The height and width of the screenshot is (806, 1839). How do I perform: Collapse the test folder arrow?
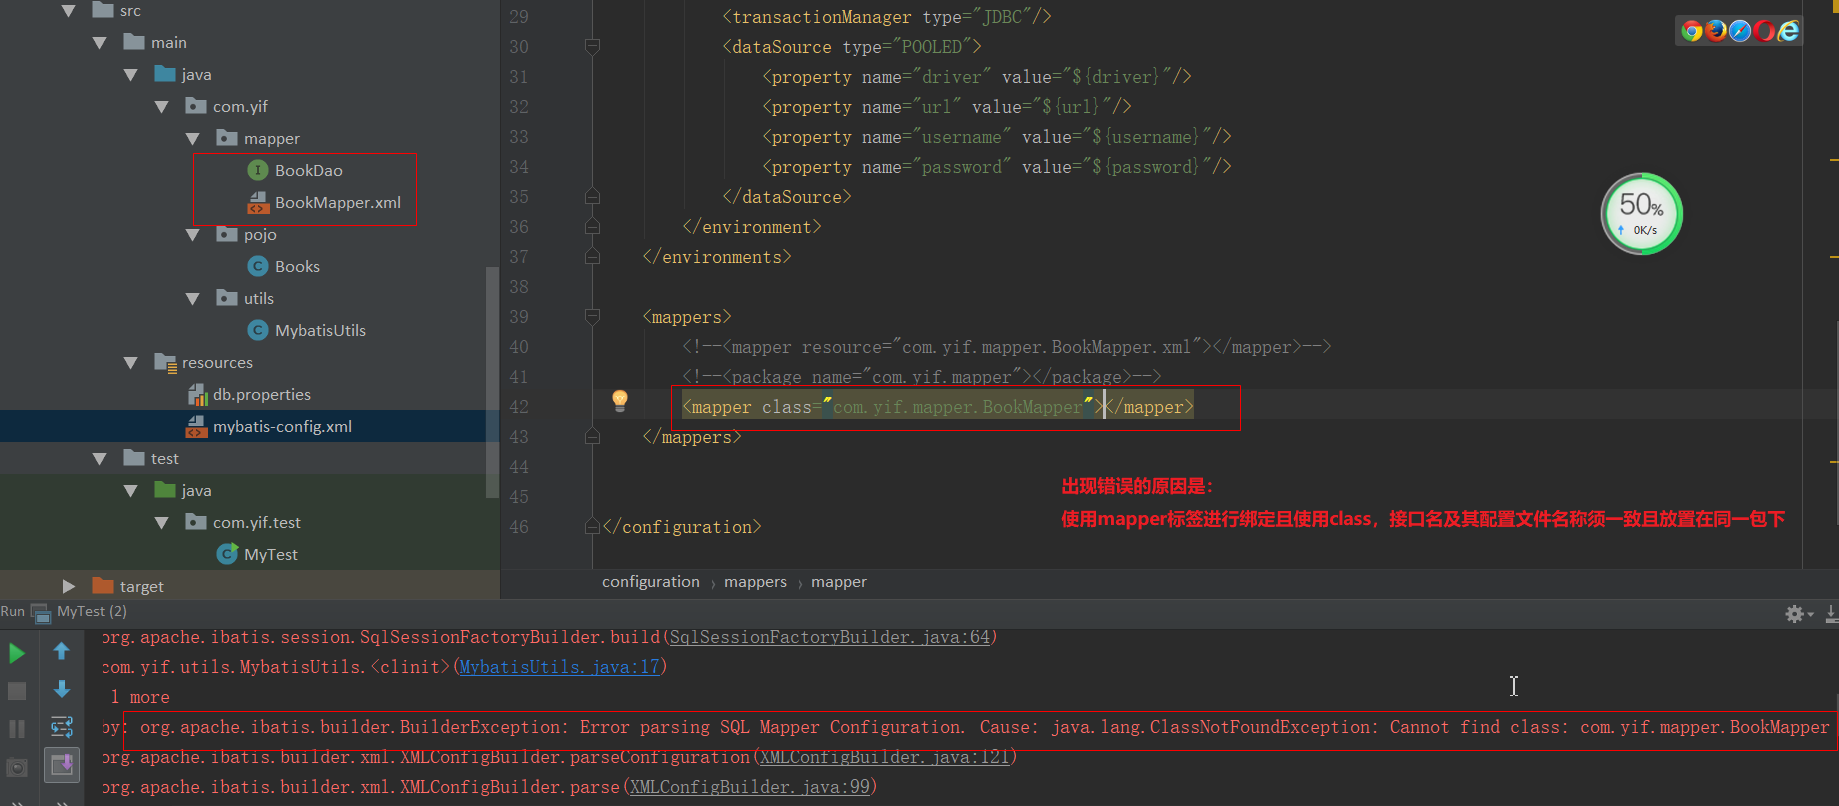coord(100,459)
